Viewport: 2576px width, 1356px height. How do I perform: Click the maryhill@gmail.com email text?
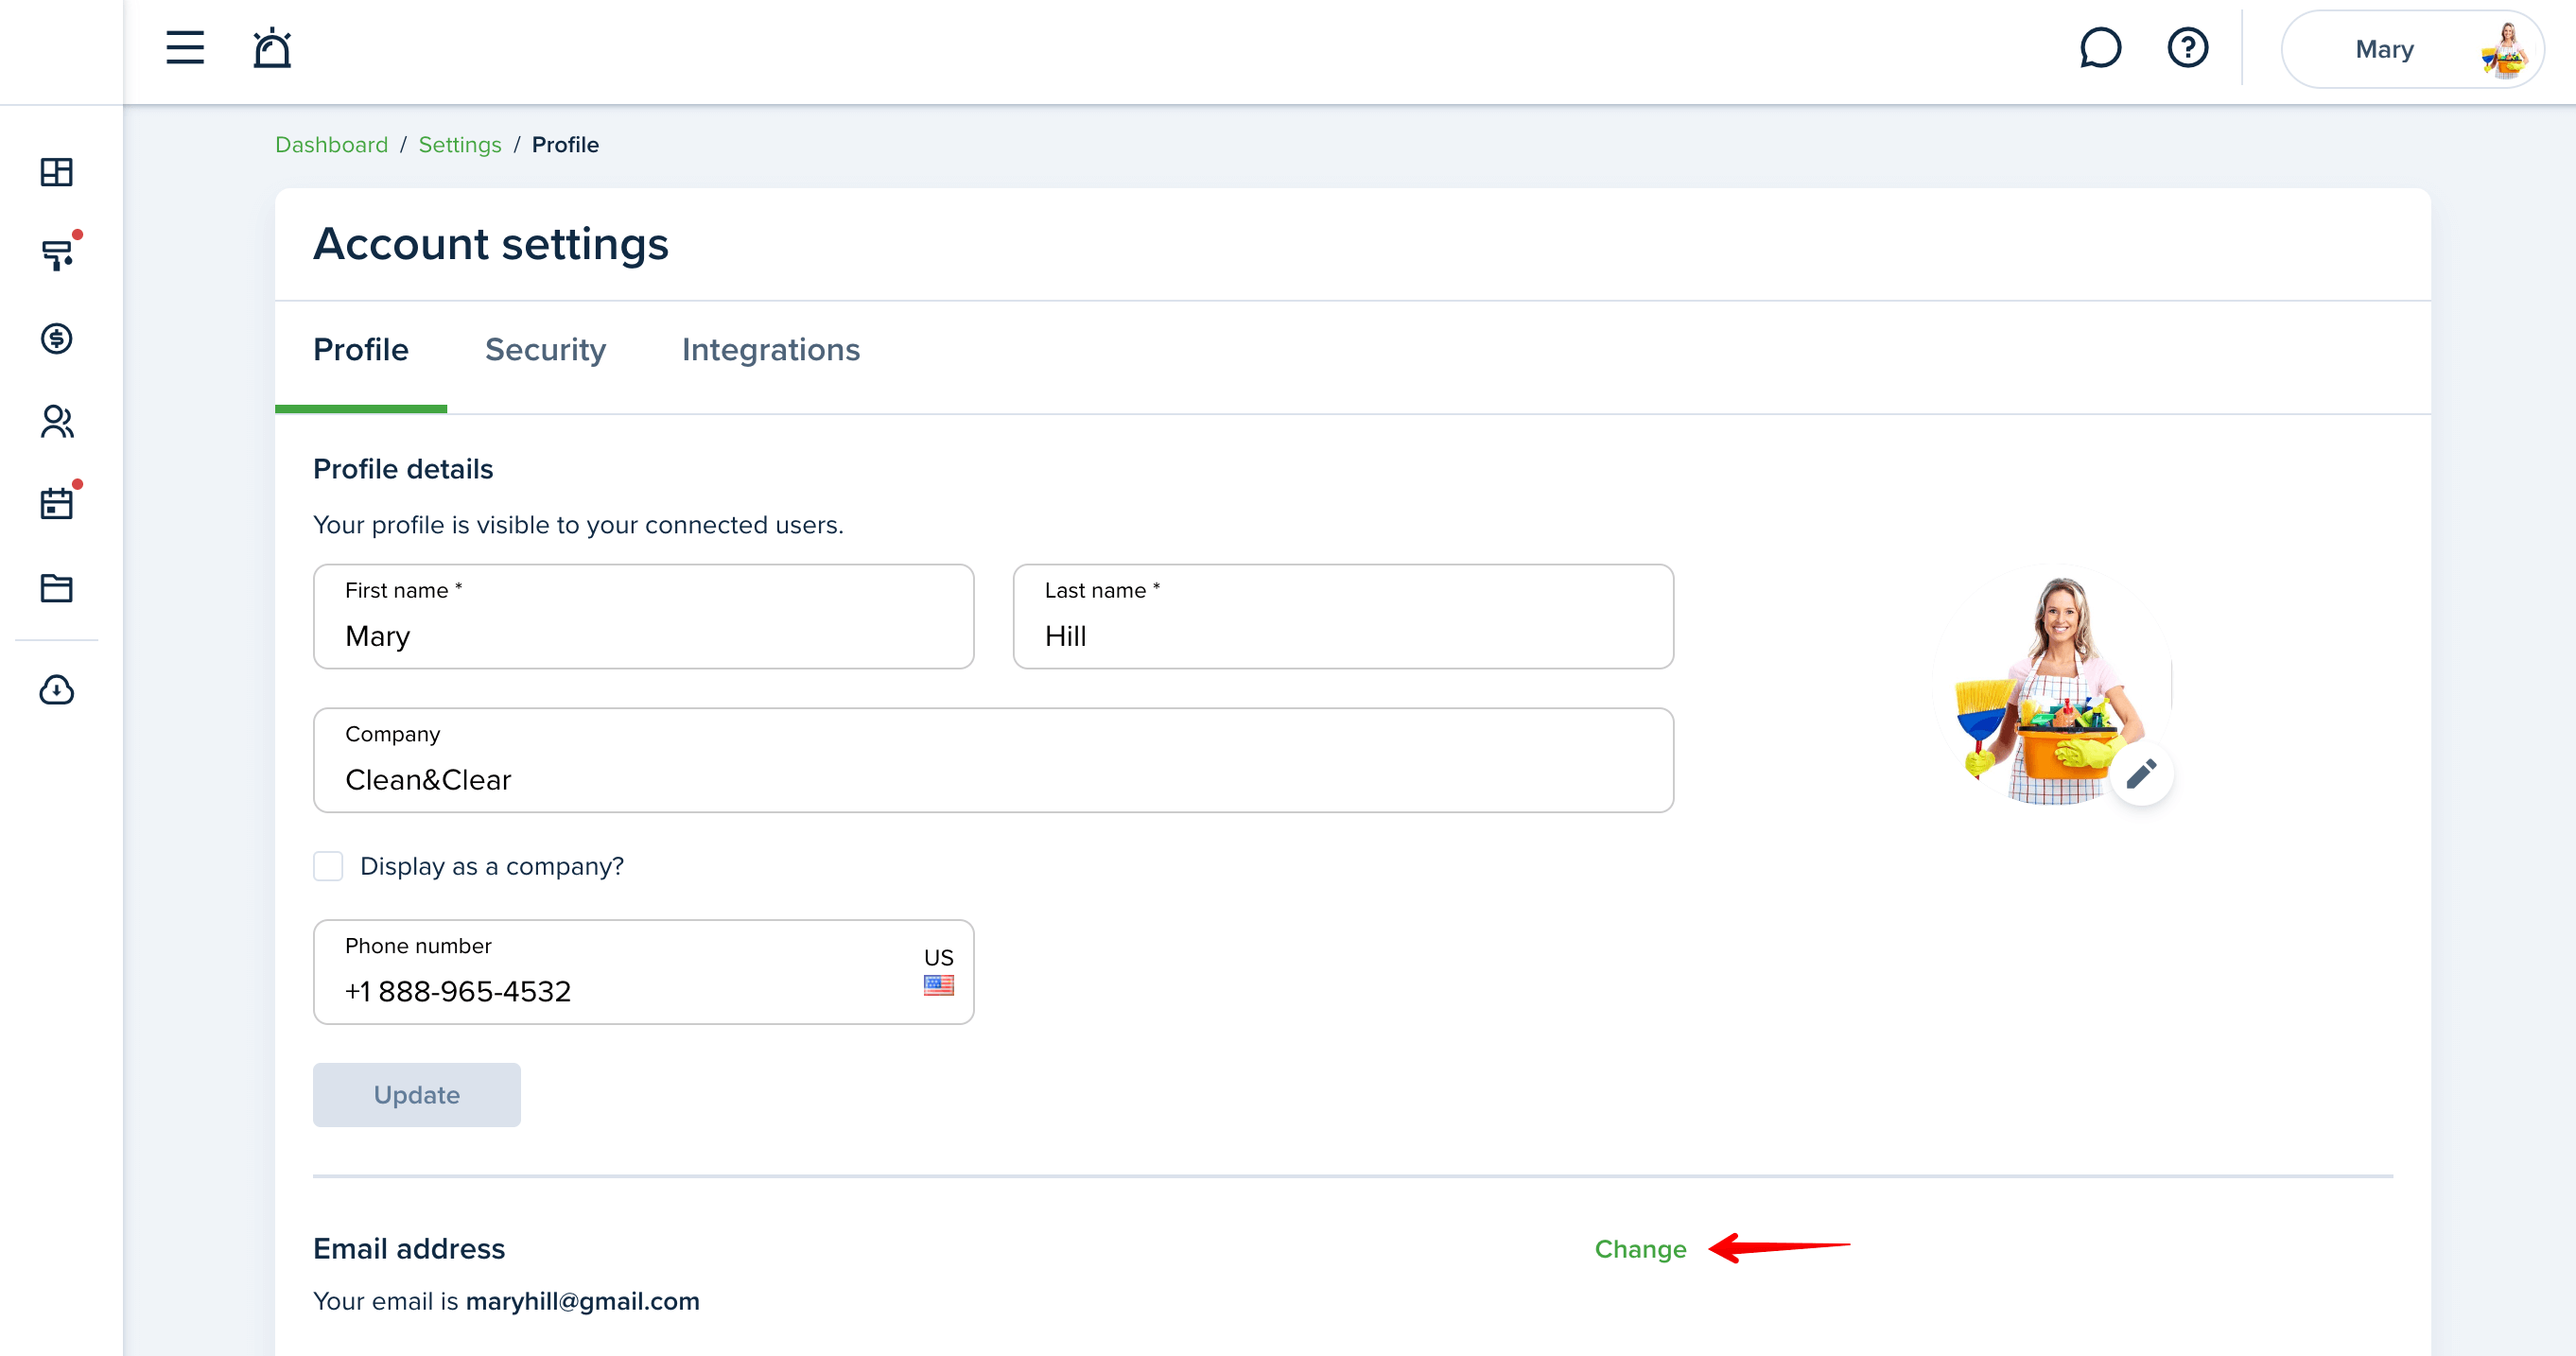pos(583,1301)
